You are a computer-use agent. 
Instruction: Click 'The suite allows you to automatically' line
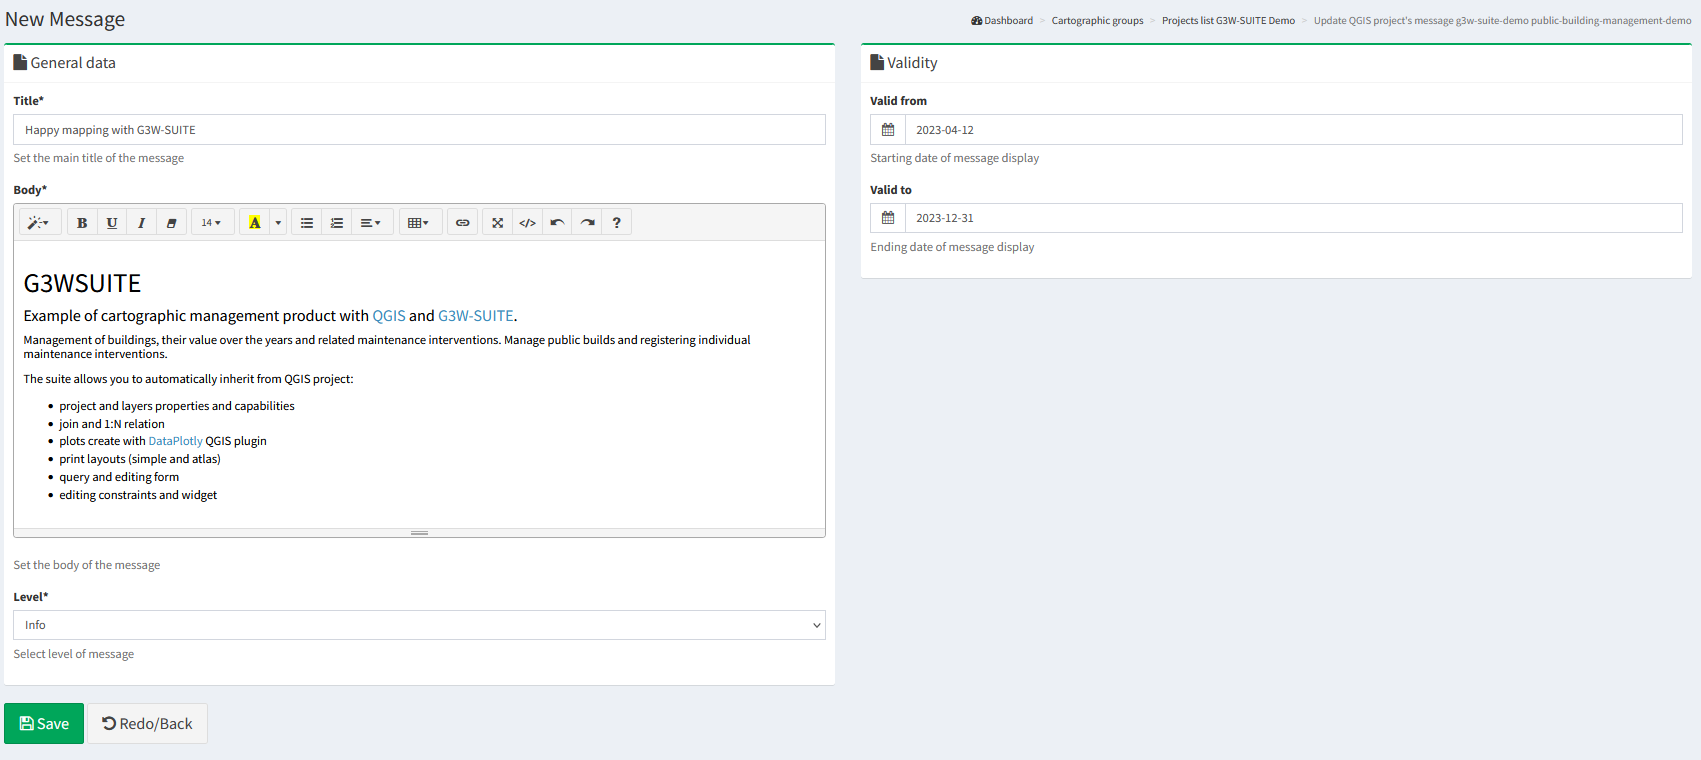point(188,379)
